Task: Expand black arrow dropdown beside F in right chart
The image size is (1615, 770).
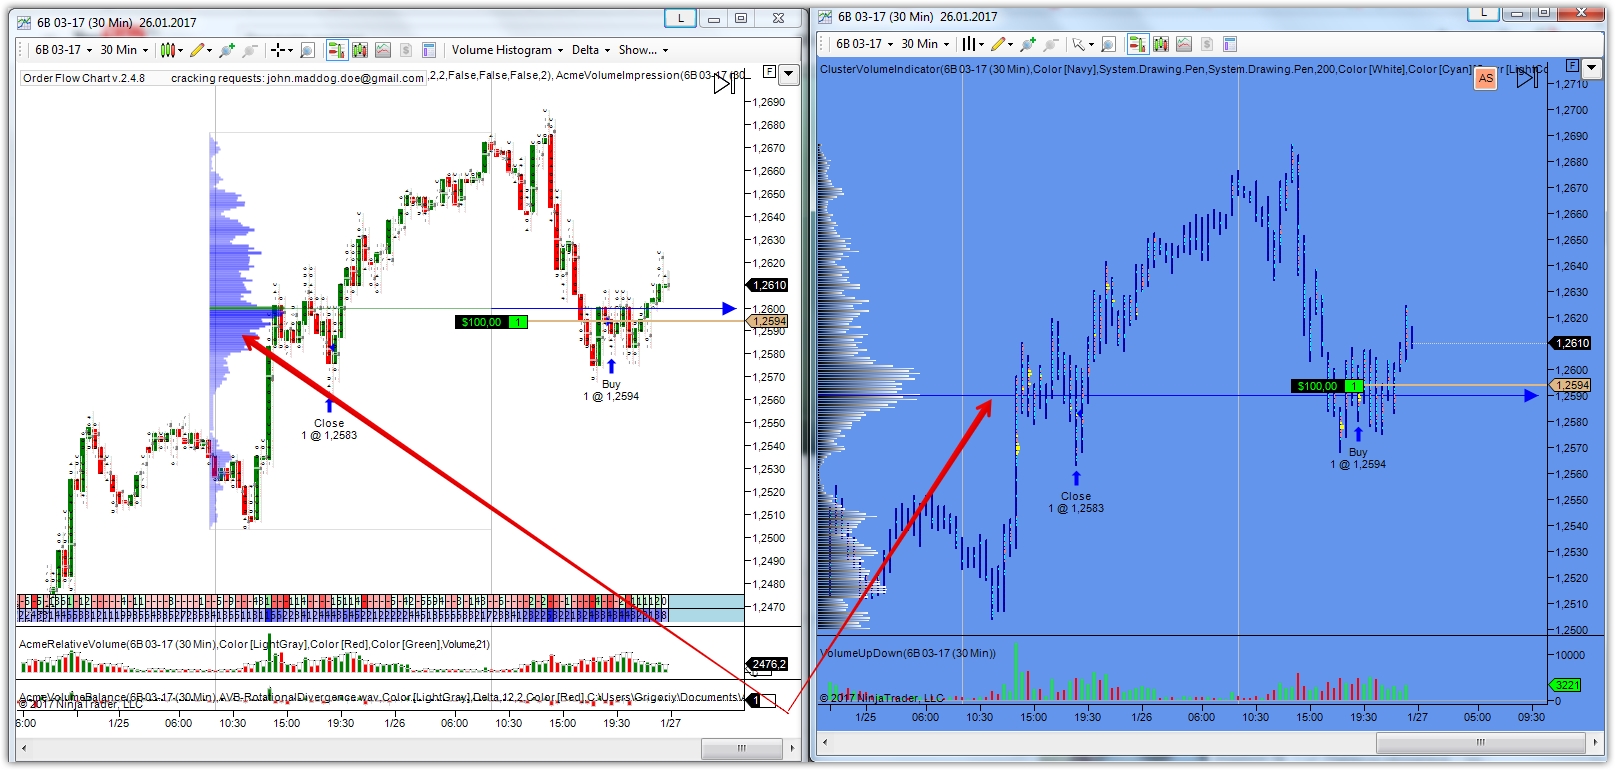Action: point(1592,68)
